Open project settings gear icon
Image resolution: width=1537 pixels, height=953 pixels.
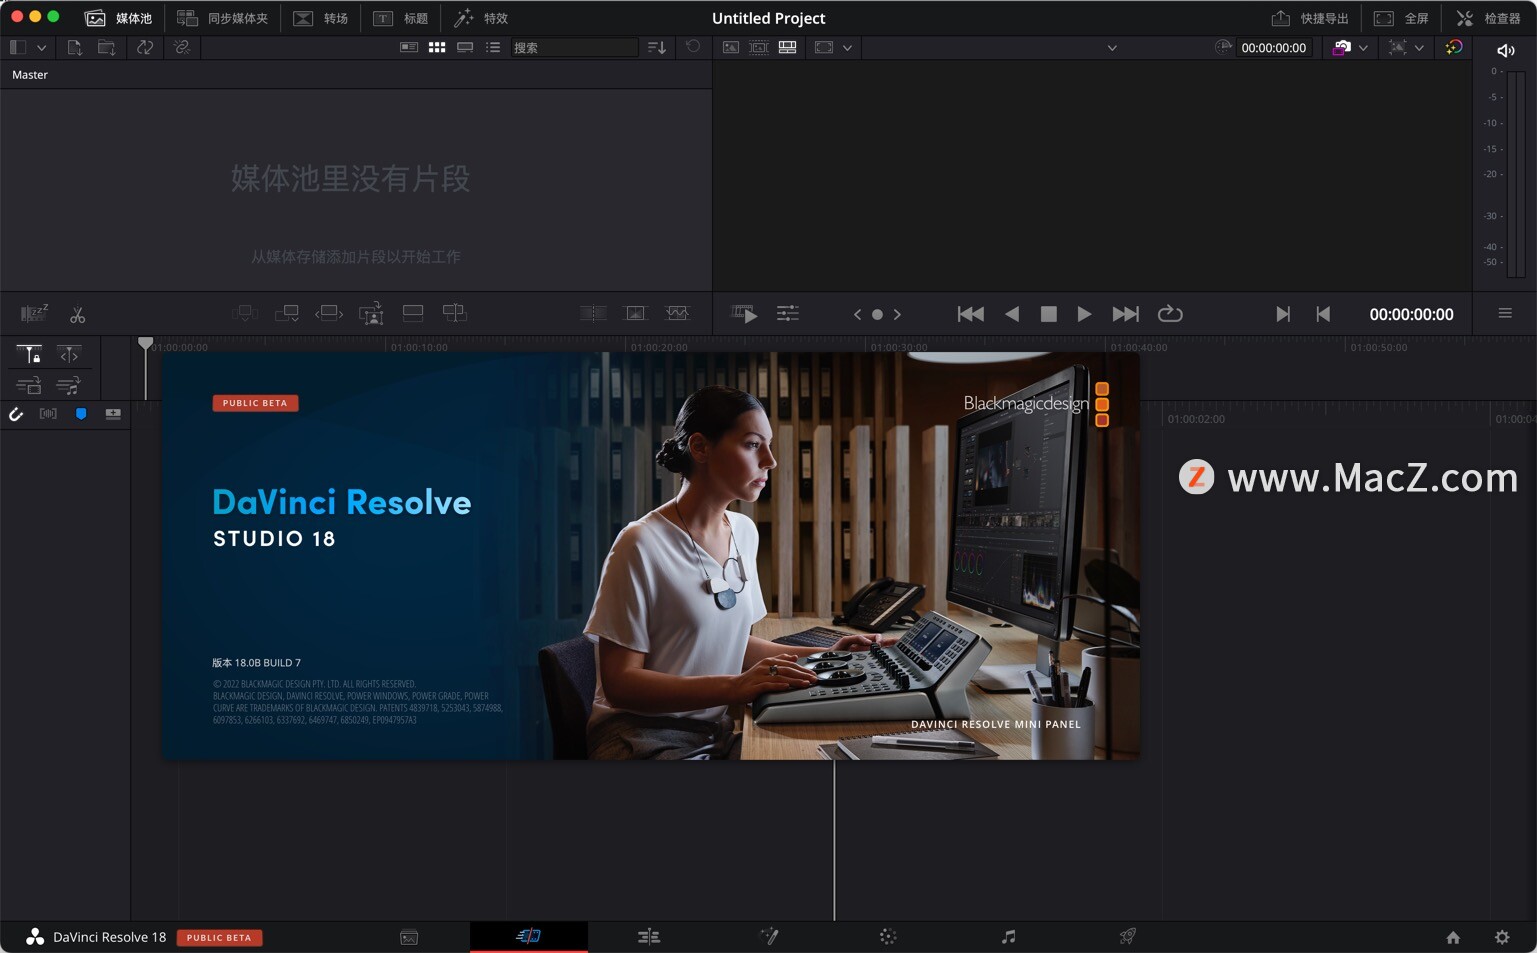[1502, 937]
